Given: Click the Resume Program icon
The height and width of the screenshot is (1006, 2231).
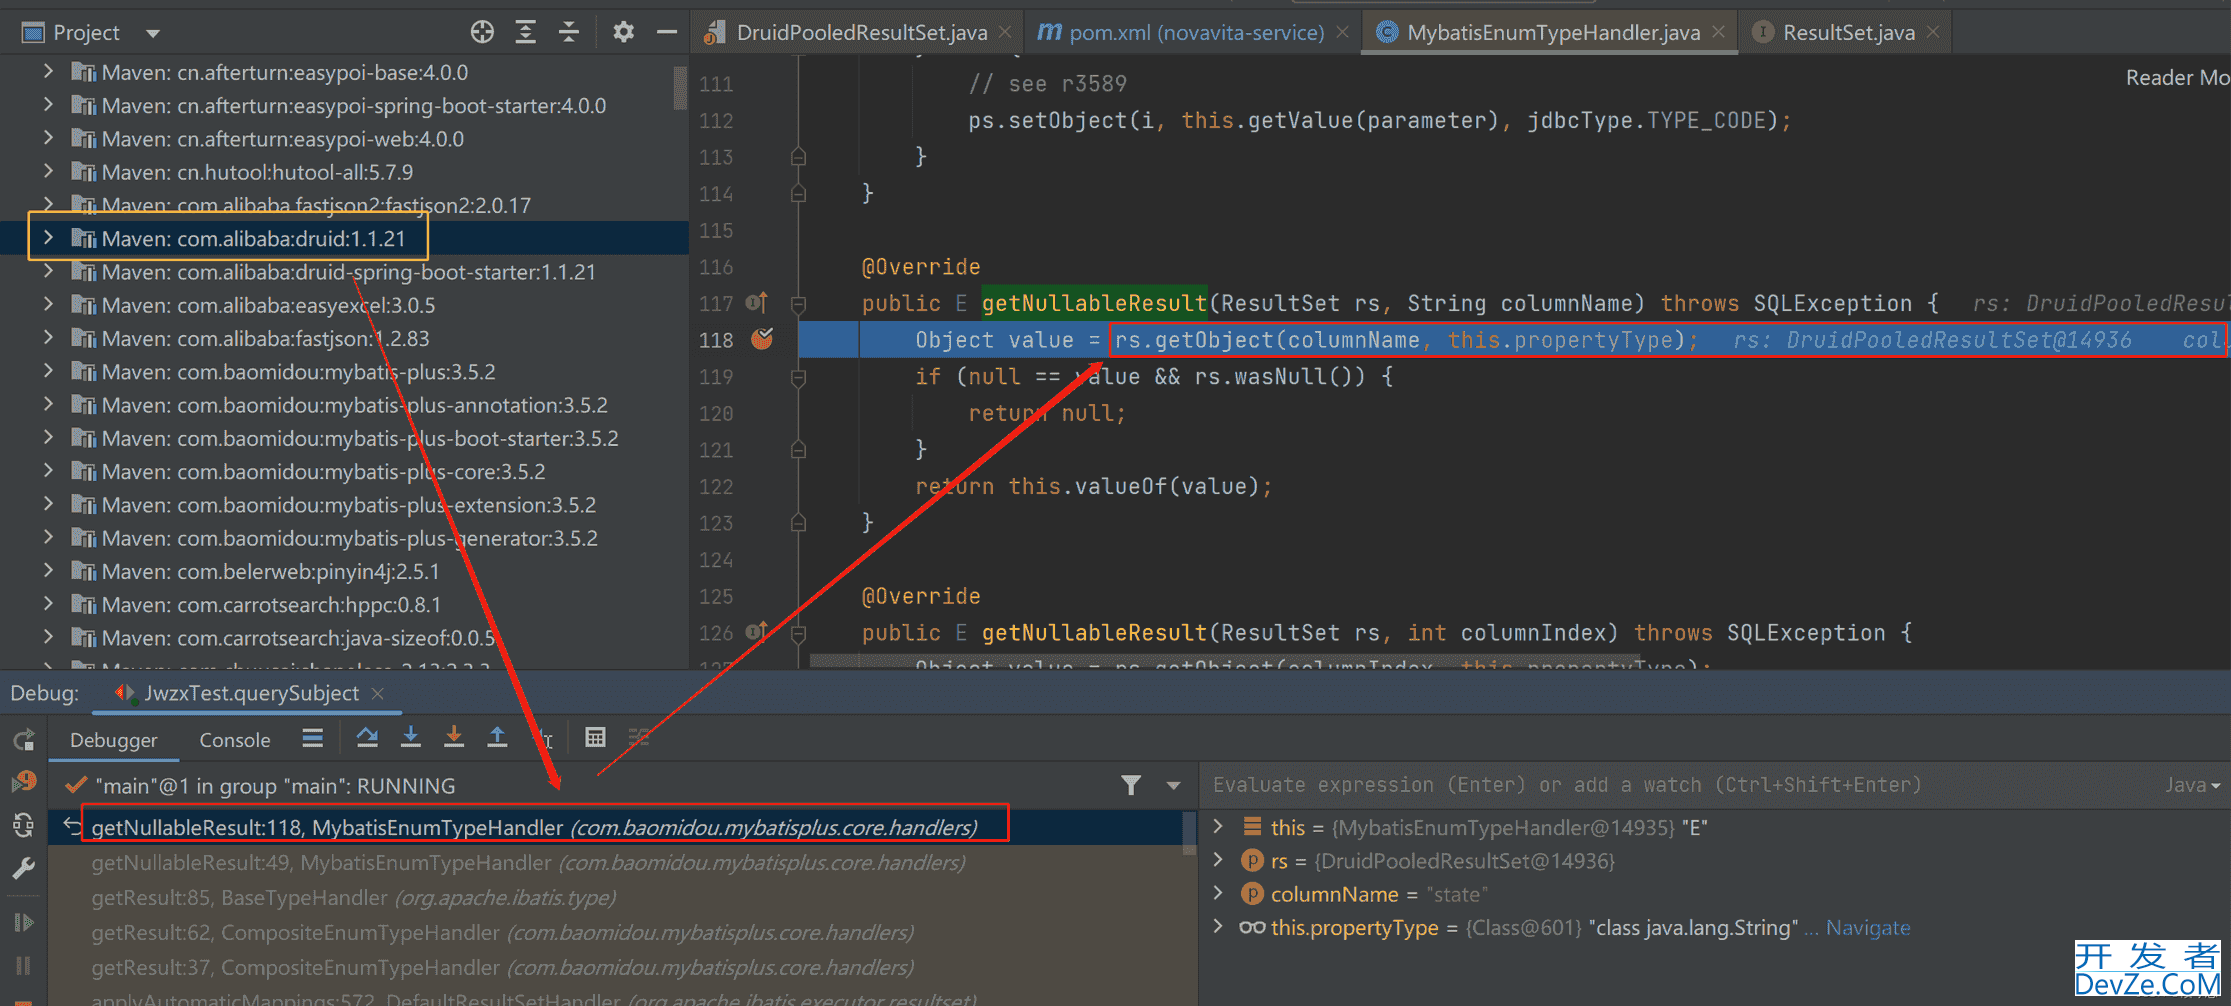Looking at the screenshot, I should pyautogui.click(x=24, y=922).
